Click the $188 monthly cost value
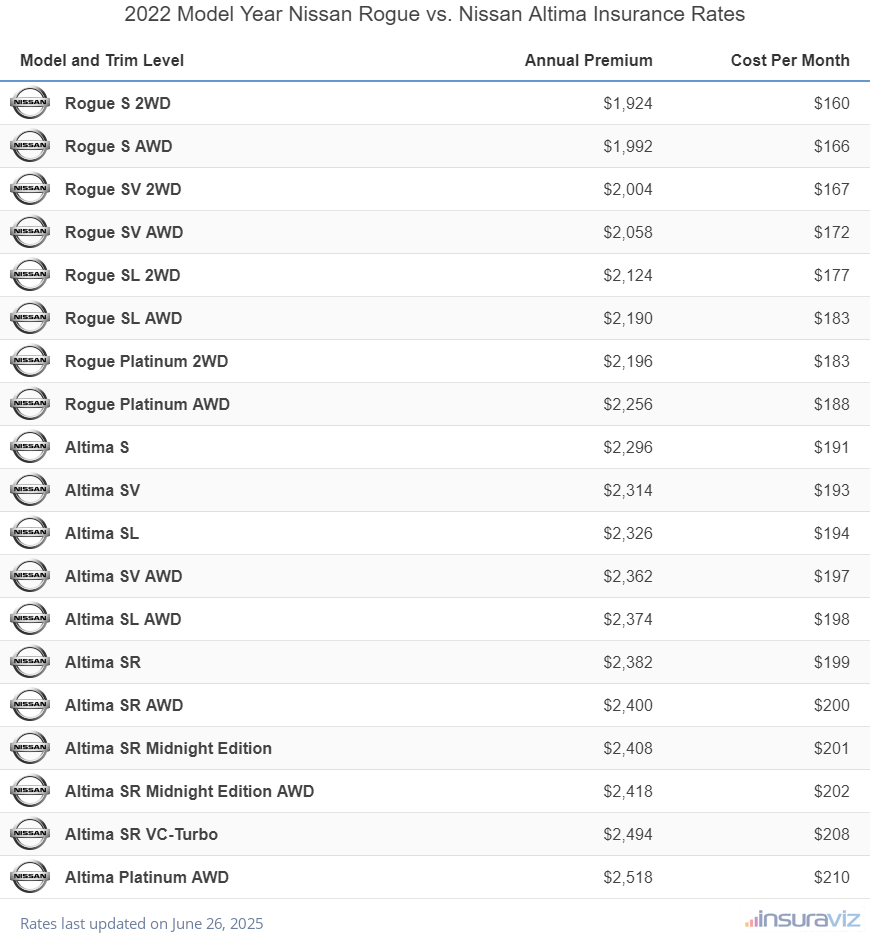Screen dimensions: 870x939 click(832, 404)
